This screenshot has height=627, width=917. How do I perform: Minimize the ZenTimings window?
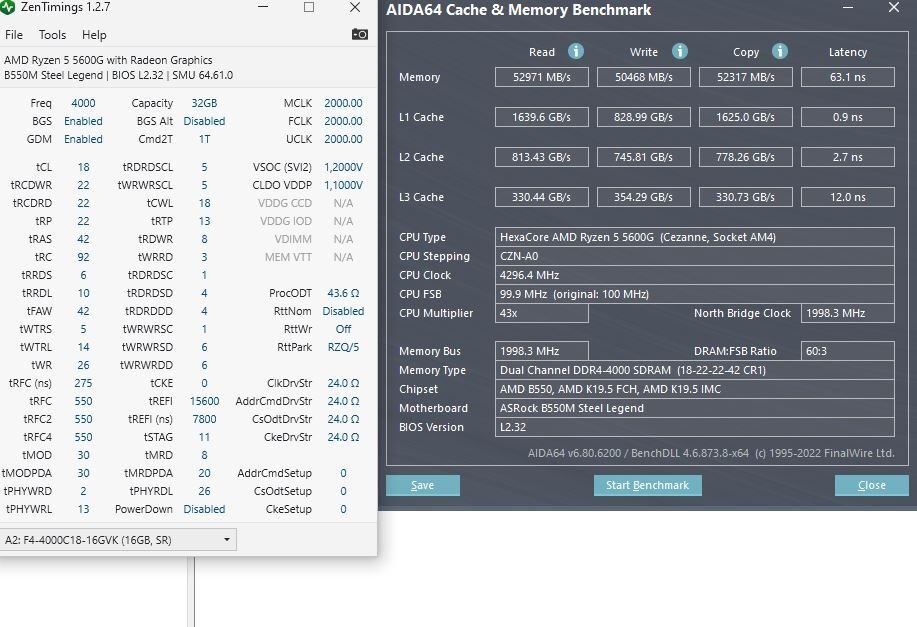tap(263, 7)
